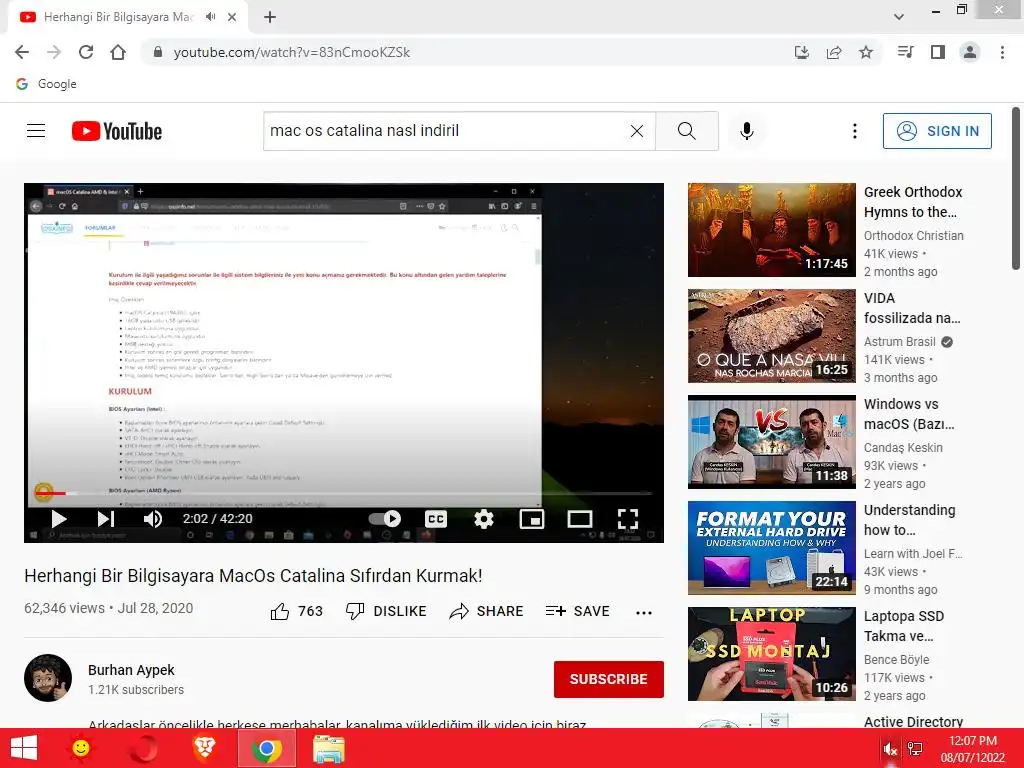This screenshot has height=768, width=1024.
Task: Open the Windows Start menu
Action: 24,748
